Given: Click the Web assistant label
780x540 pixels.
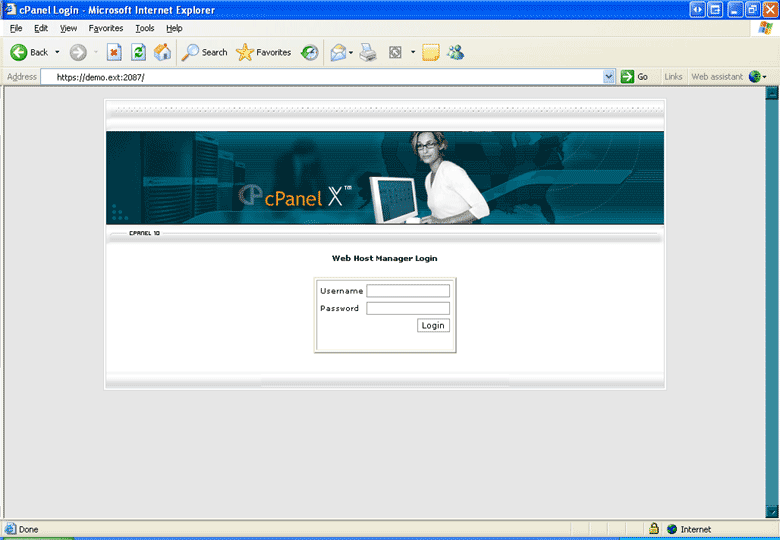Looking at the screenshot, I should (717, 77).
